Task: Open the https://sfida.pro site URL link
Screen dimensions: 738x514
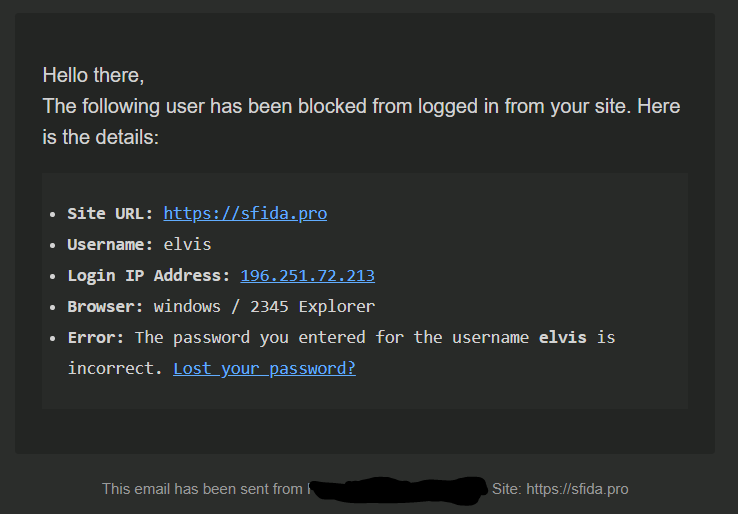Action: pos(245,214)
